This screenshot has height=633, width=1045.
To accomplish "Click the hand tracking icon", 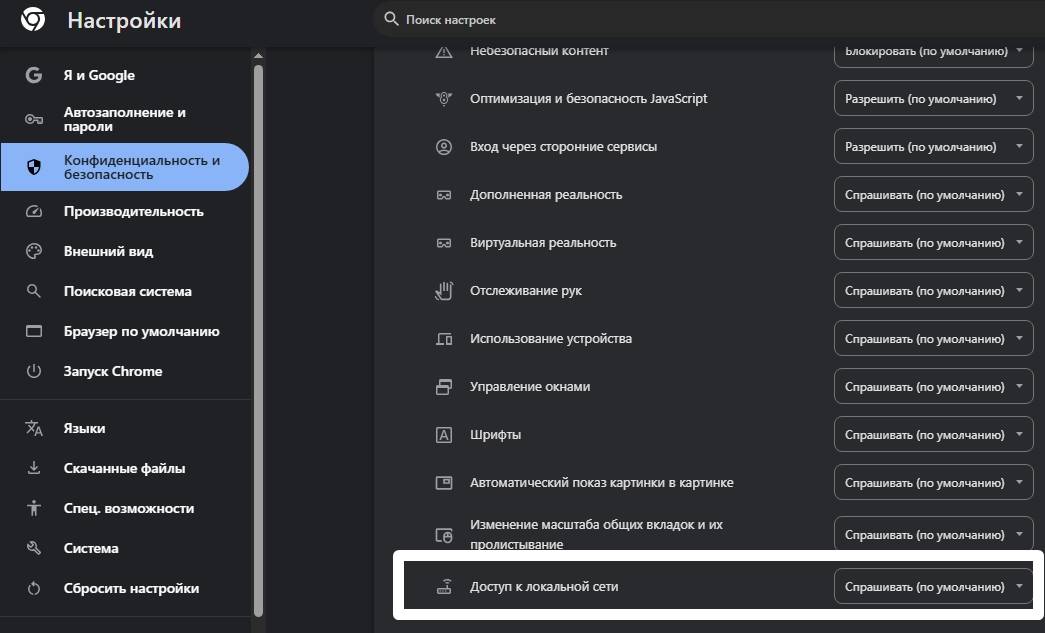I will pyautogui.click(x=444, y=290).
